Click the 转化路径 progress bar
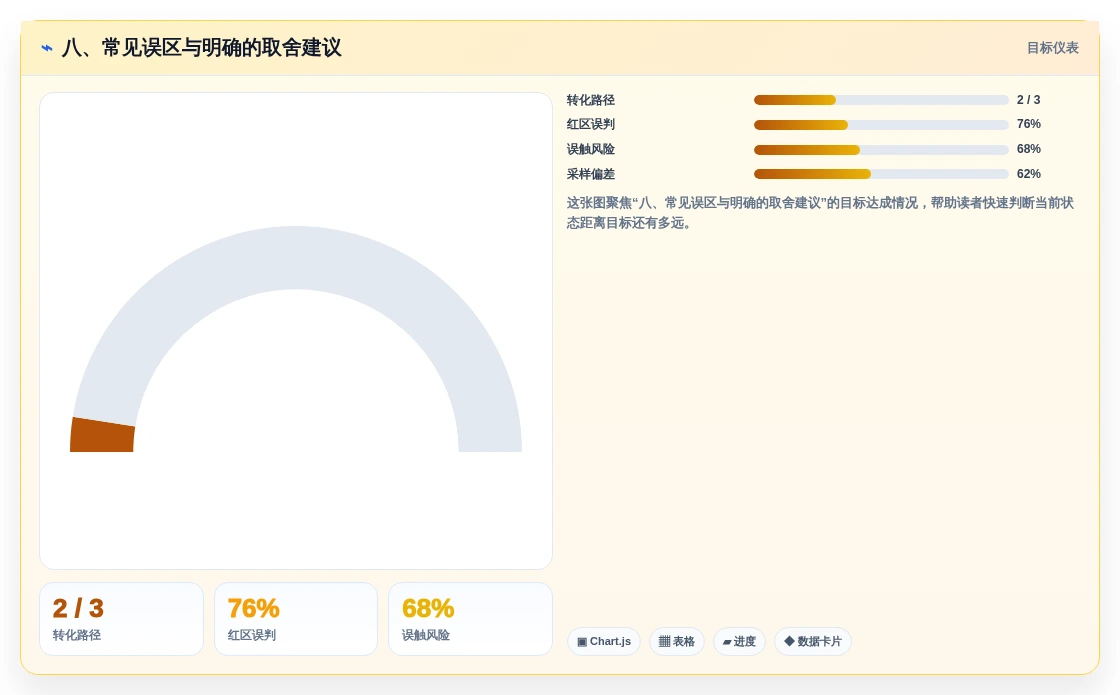This screenshot has width=1120, height=695. tap(881, 100)
